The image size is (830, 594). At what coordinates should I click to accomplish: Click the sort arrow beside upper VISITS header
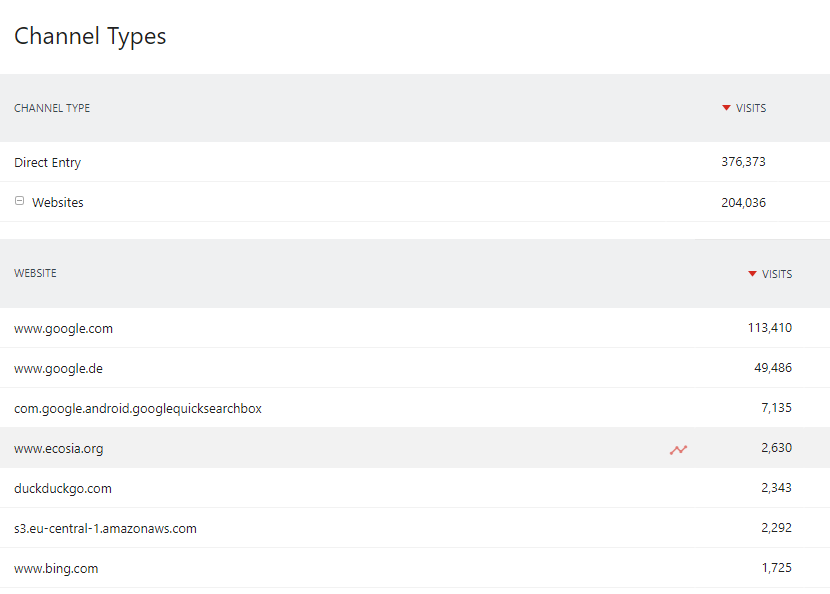coord(726,108)
